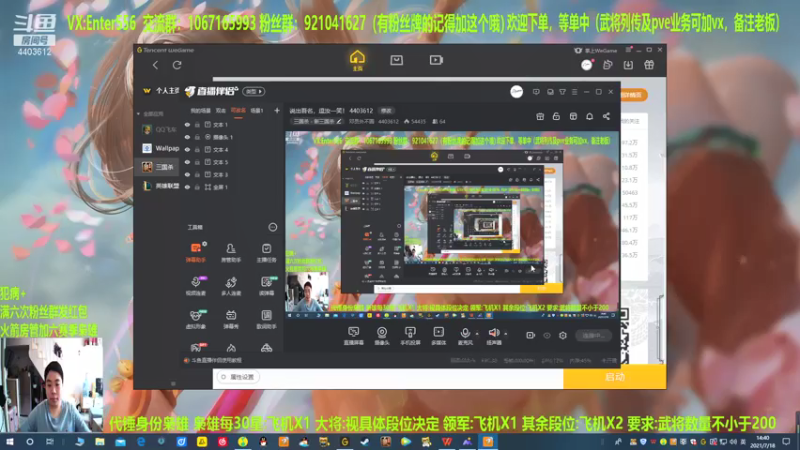Open stream settings with the gear icon
800x450 pixels.
pos(563,335)
